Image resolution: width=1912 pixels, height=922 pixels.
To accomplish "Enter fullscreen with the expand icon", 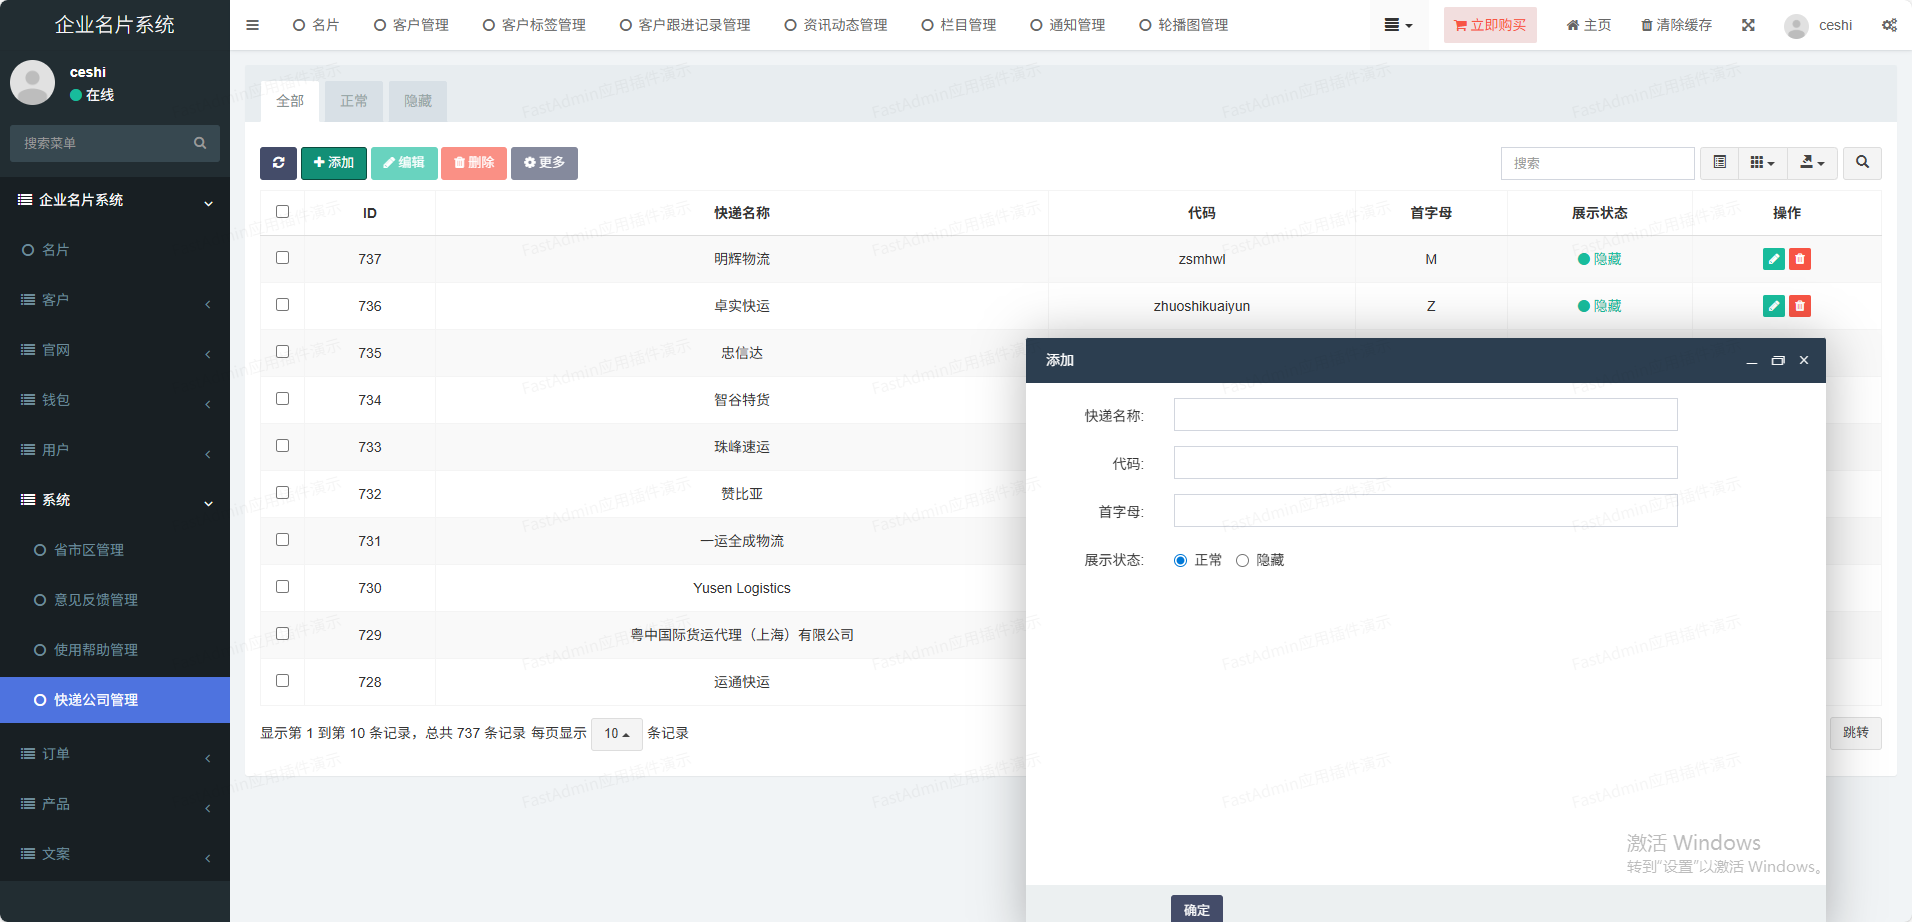I will (x=1748, y=25).
